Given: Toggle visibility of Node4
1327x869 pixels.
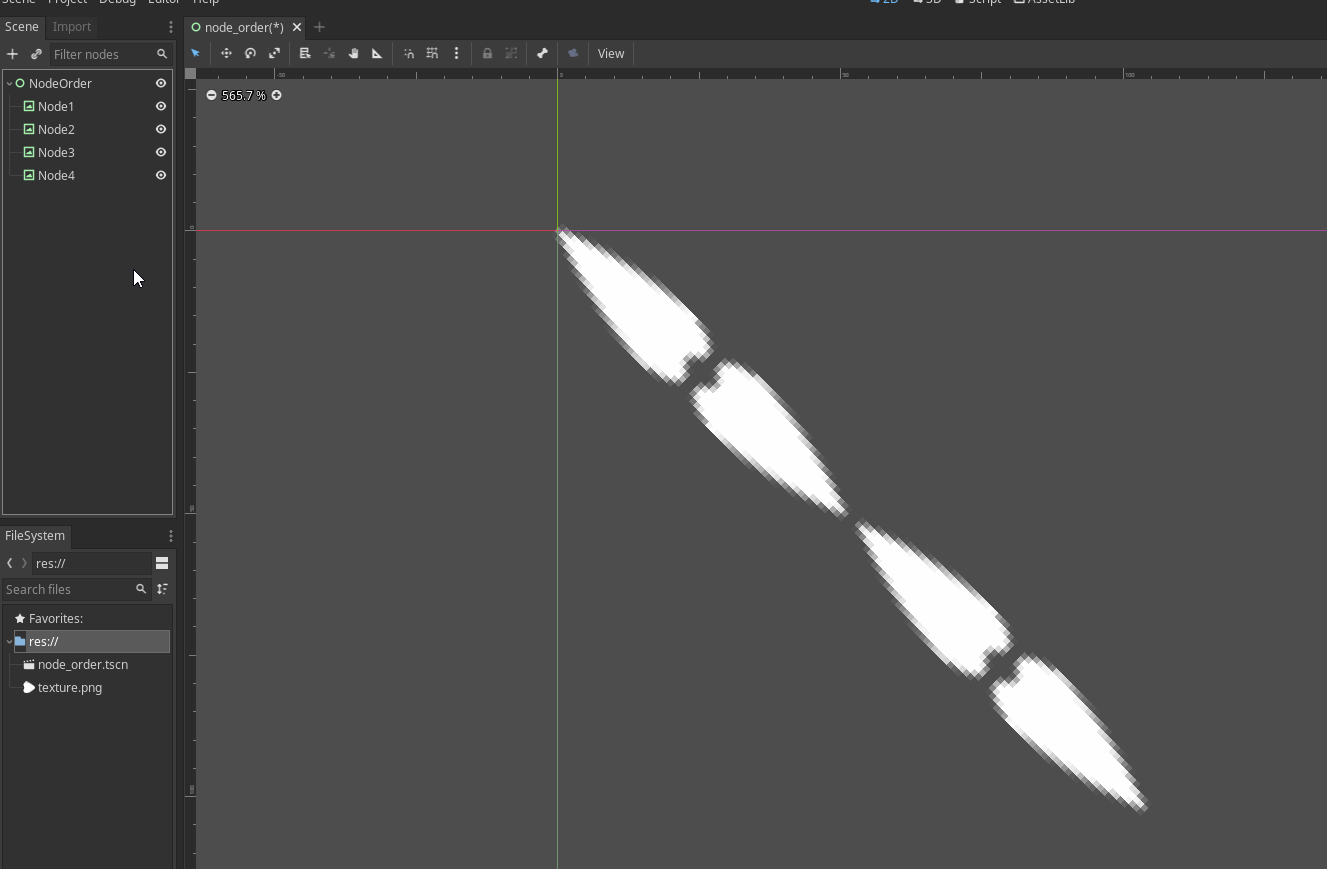Looking at the screenshot, I should [x=160, y=175].
